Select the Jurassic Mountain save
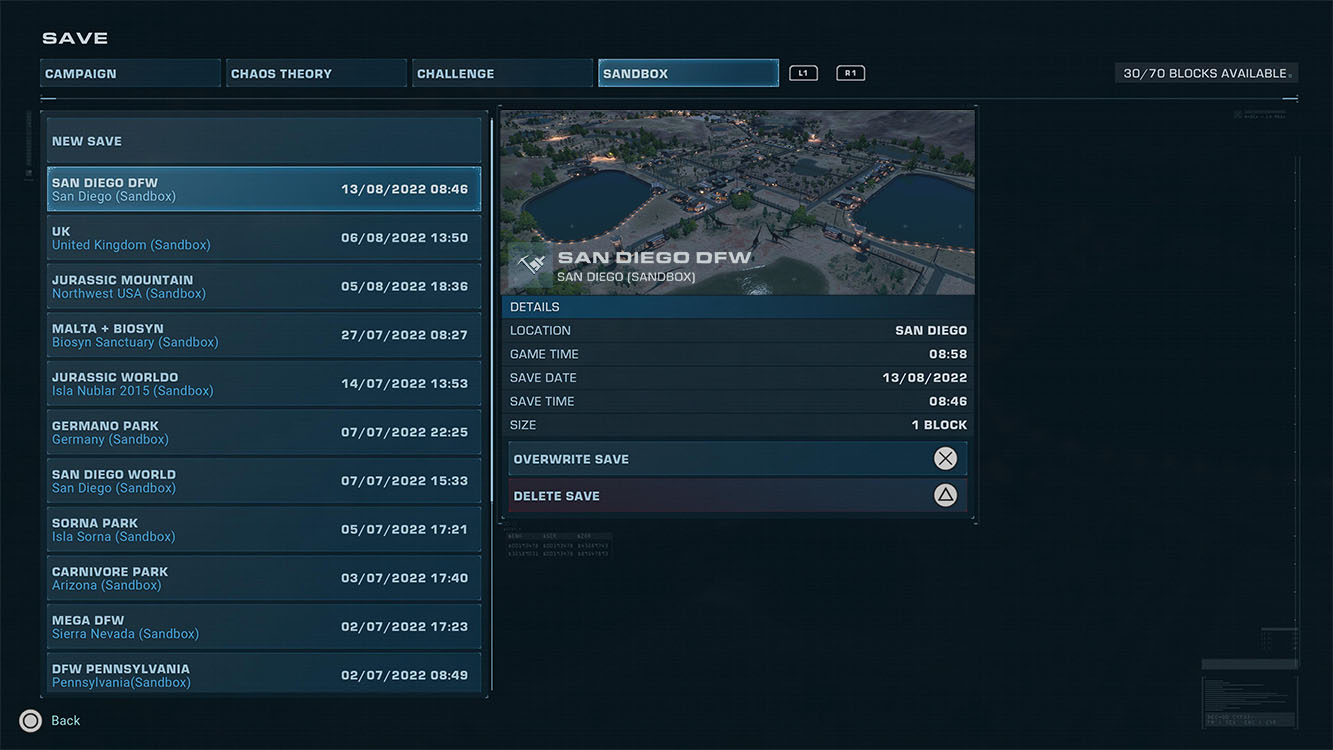1333x750 pixels. (x=264, y=286)
